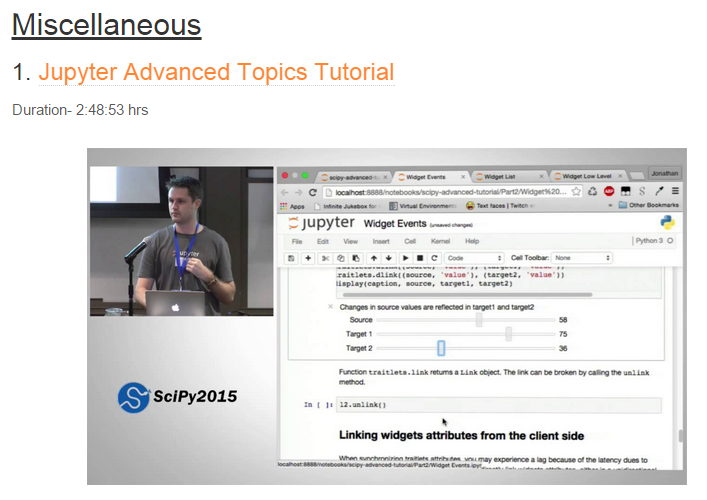The width and height of the screenshot is (707, 500).
Task: Click the Python logo icon
Action: (667, 222)
